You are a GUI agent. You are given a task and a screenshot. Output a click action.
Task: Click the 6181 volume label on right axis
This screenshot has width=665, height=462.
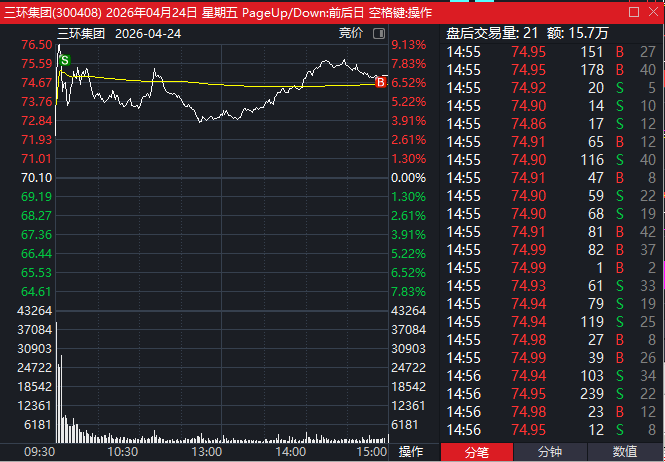pyautogui.click(x=405, y=425)
